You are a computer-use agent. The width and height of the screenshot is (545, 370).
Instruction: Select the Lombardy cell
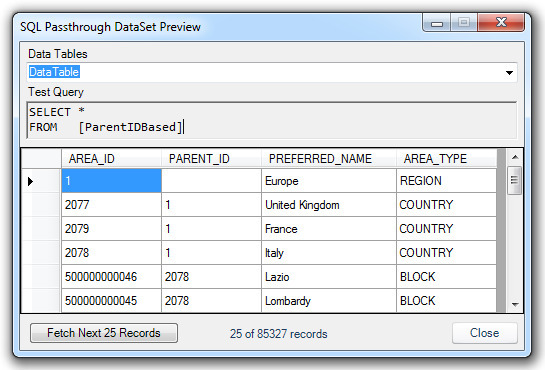point(329,301)
